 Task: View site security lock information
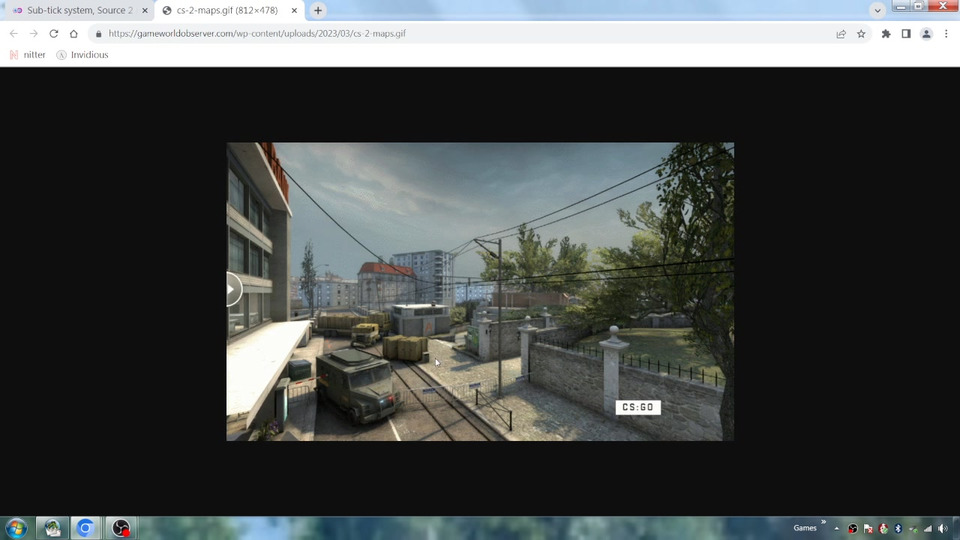tap(99, 34)
